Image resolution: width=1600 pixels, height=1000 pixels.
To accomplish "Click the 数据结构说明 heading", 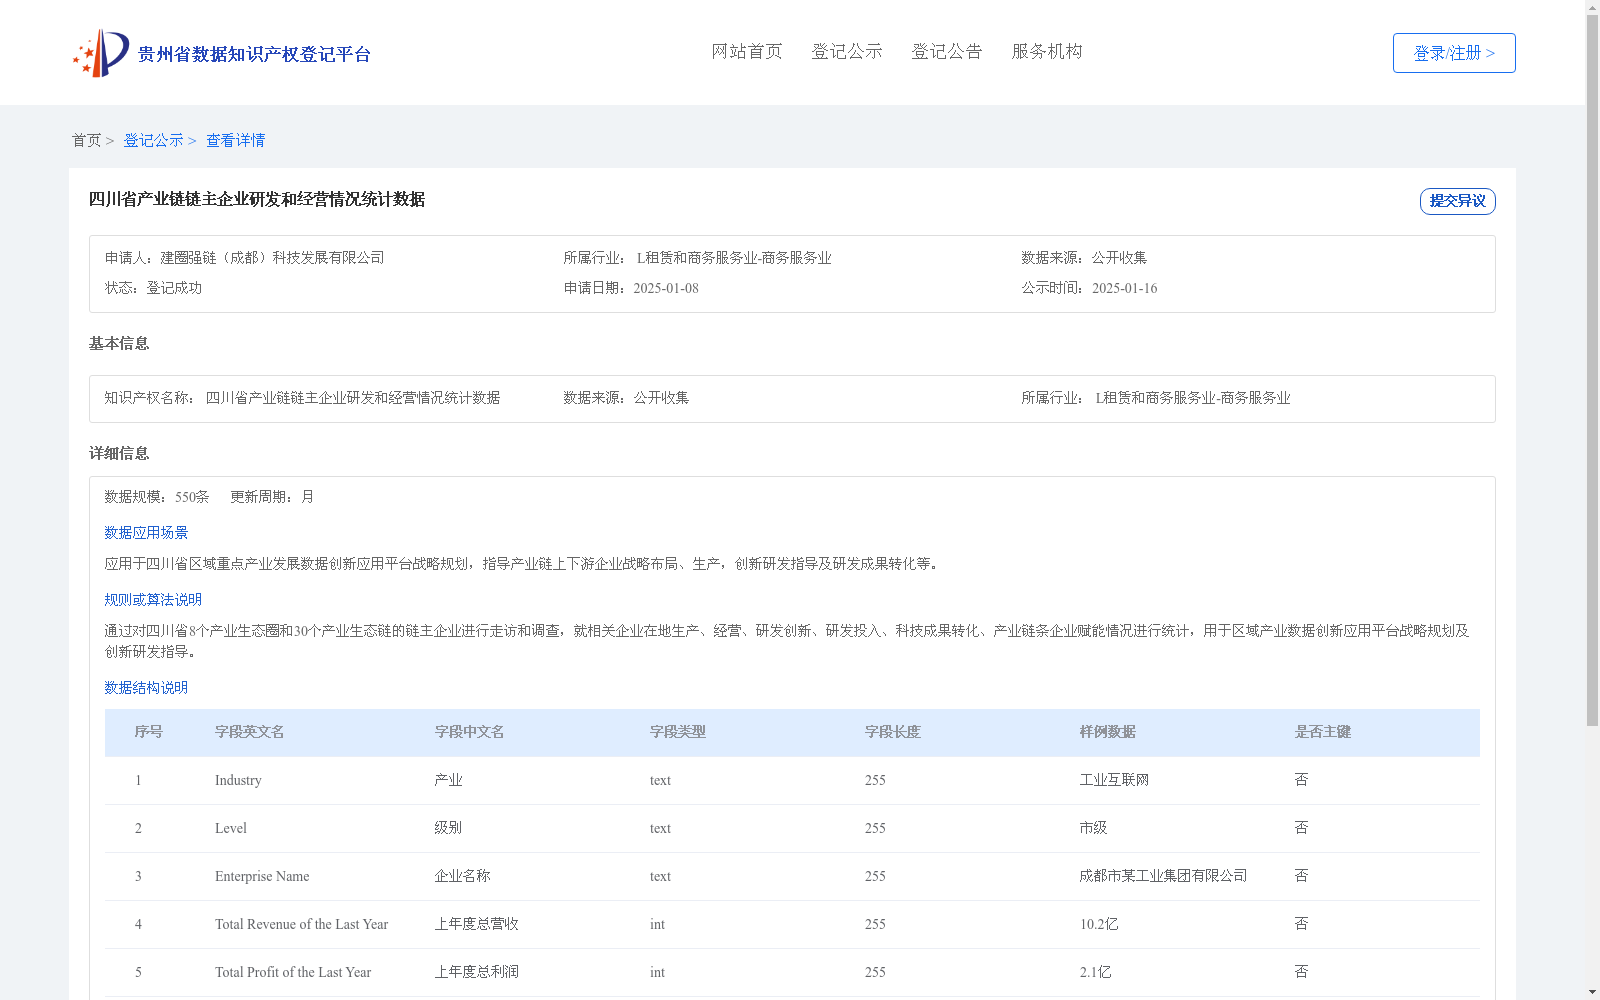I will (x=146, y=688).
